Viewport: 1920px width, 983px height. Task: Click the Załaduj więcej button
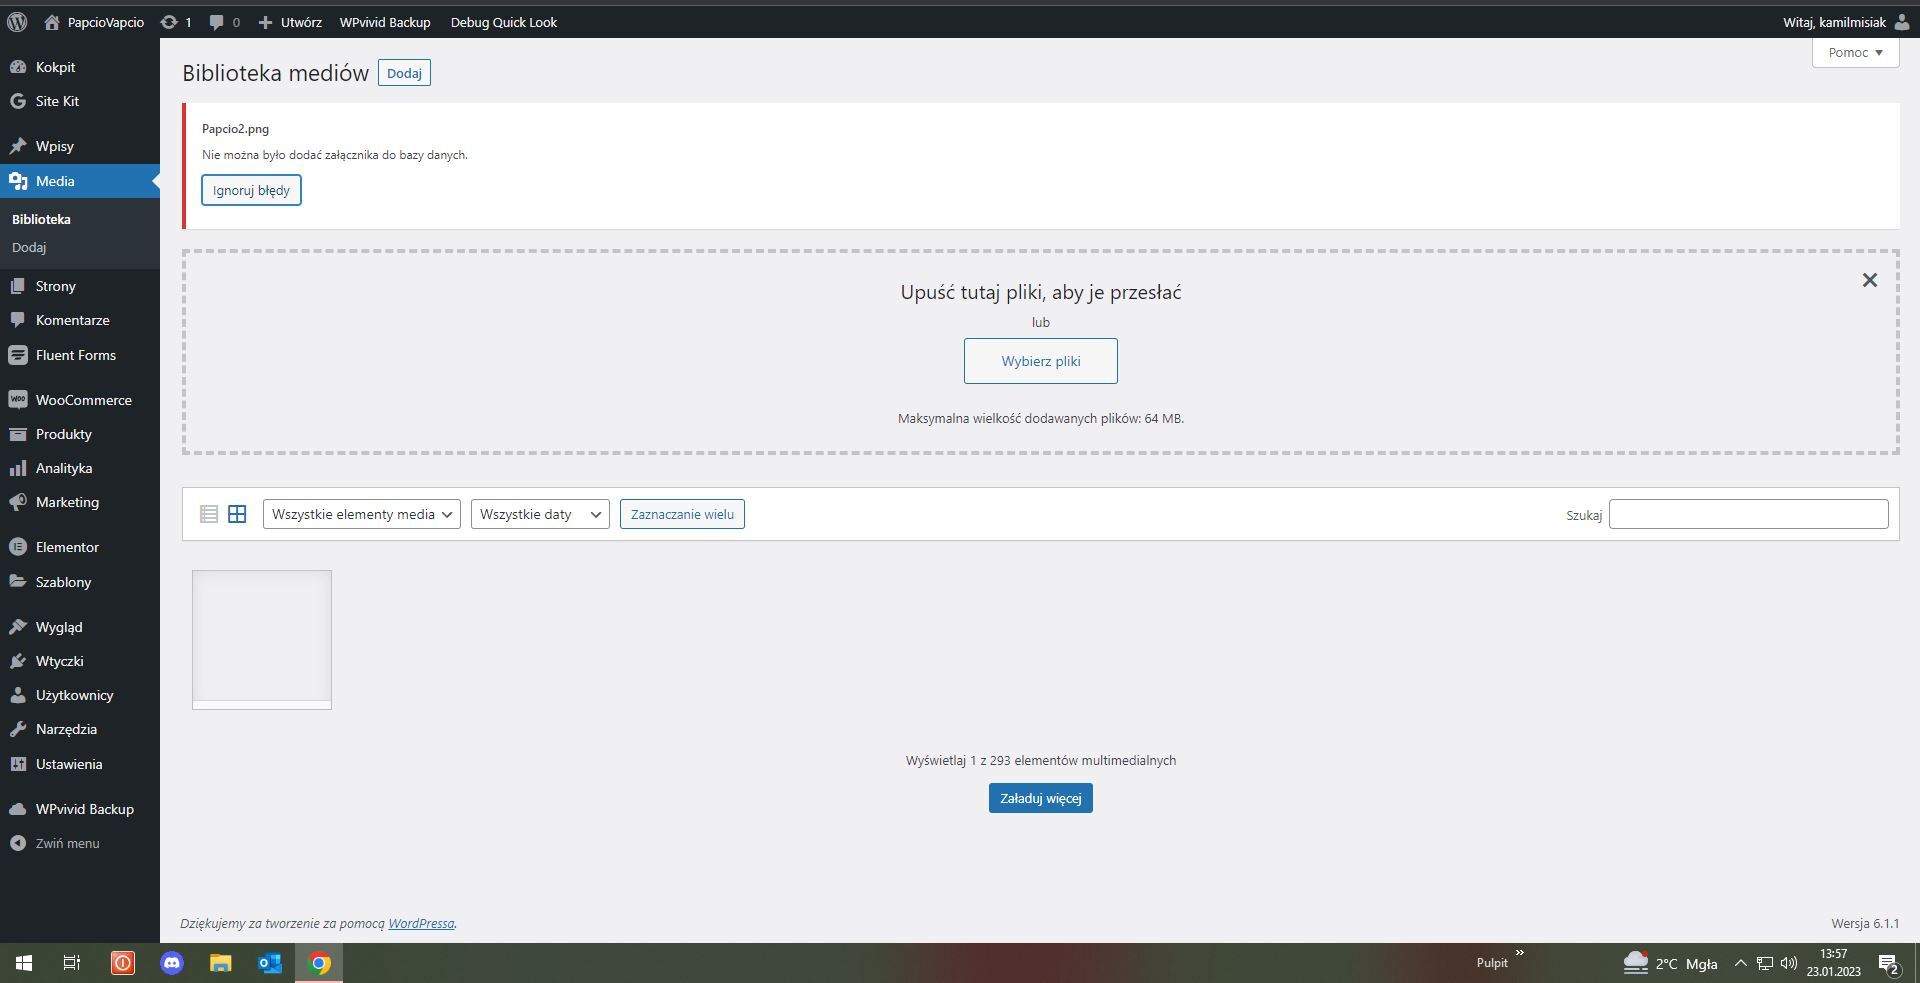pos(1040,798)
